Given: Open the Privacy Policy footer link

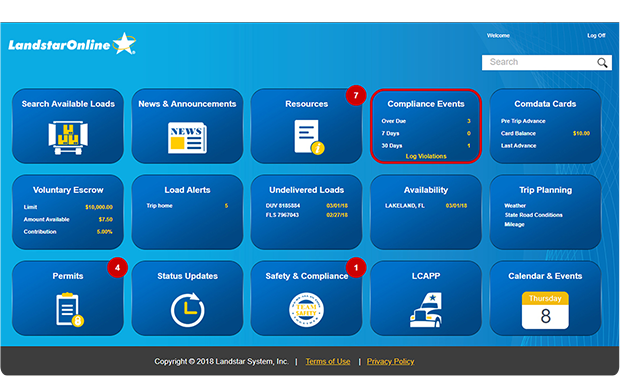Looking at the screenshot, I should tap(390, 361).
